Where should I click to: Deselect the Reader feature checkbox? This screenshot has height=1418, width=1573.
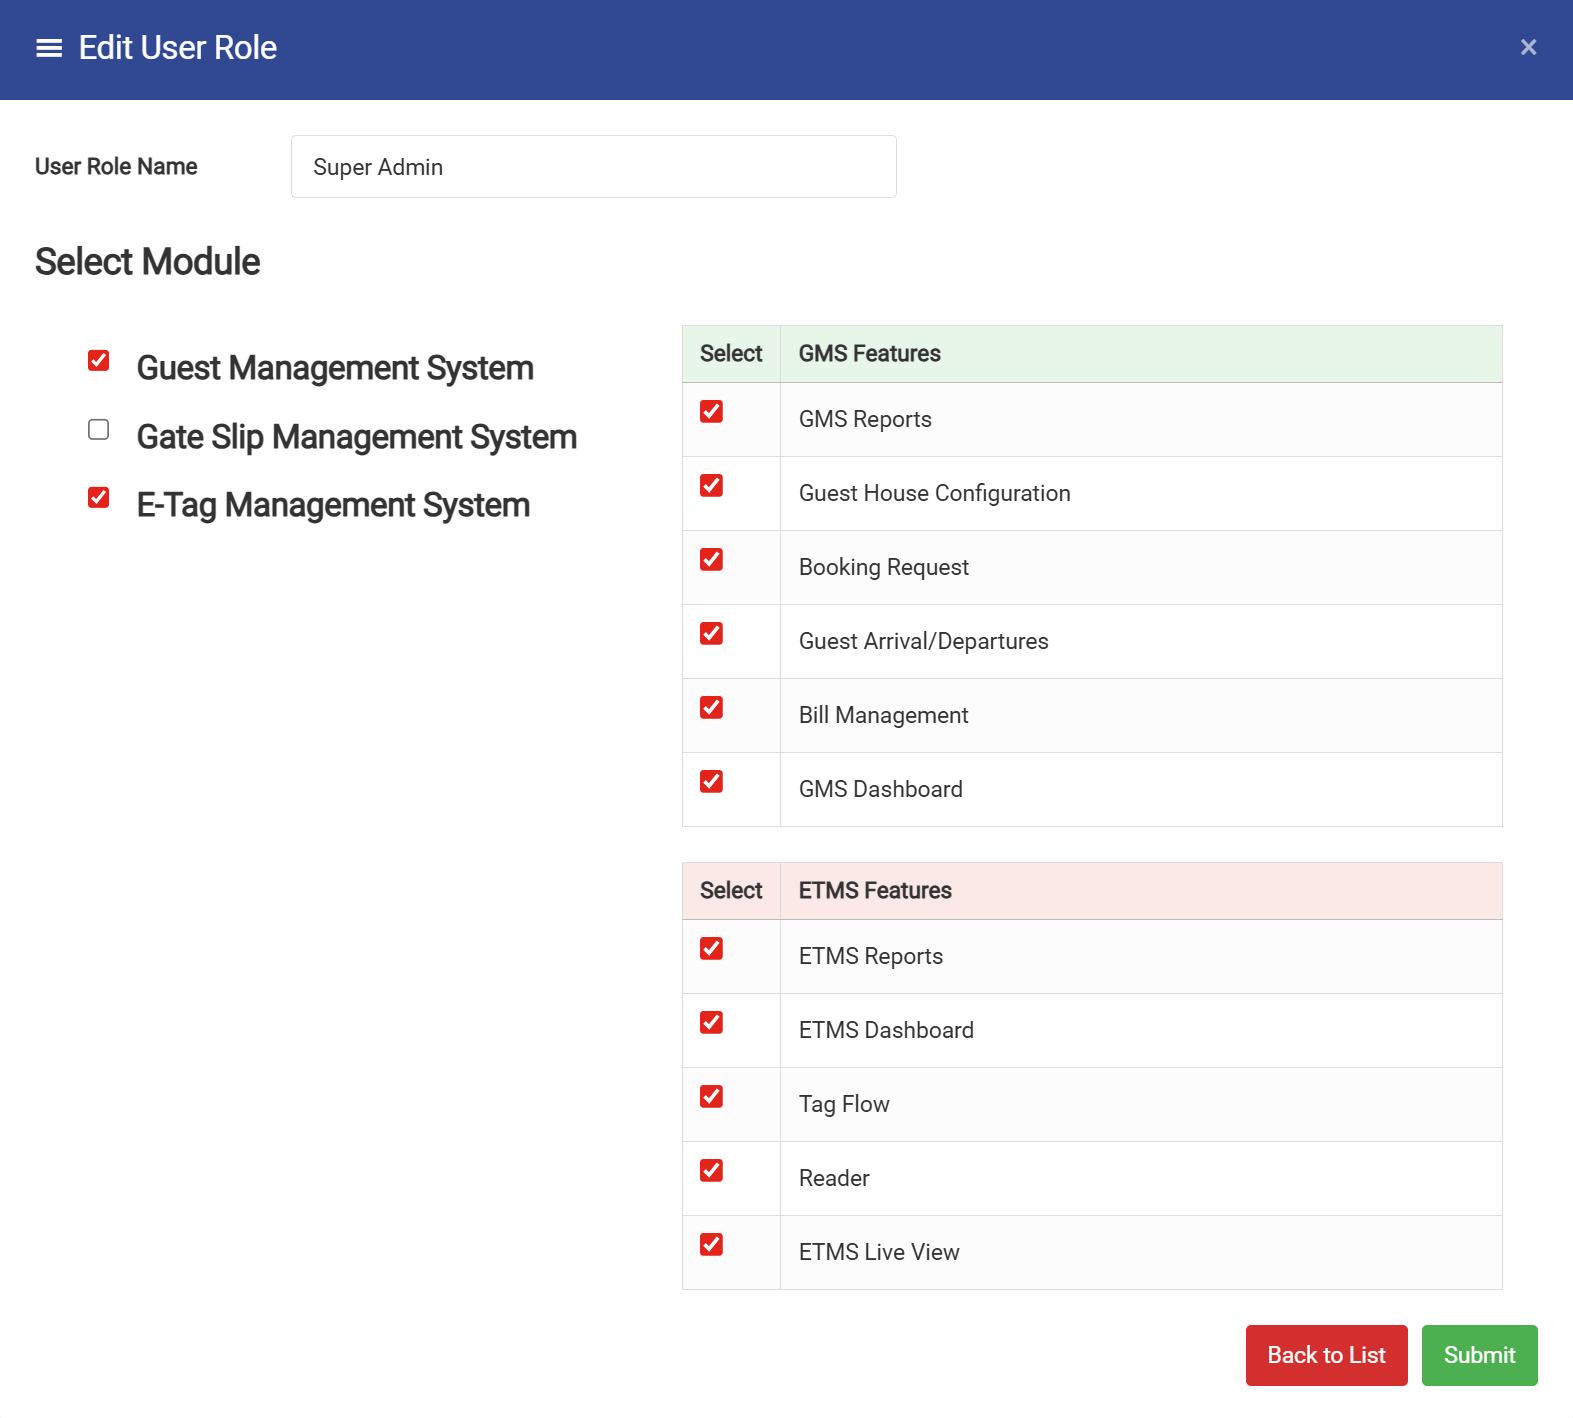(711, 1171)
